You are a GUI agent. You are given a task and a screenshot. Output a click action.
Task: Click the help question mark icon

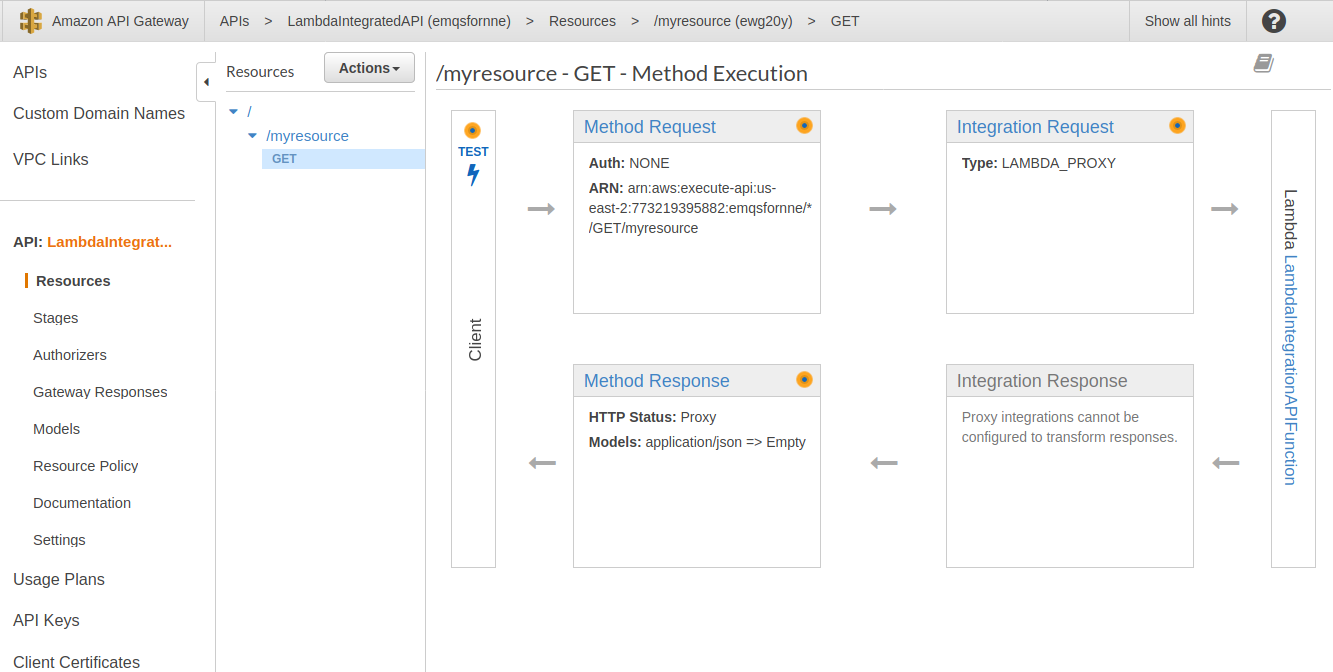(1273, 20)
